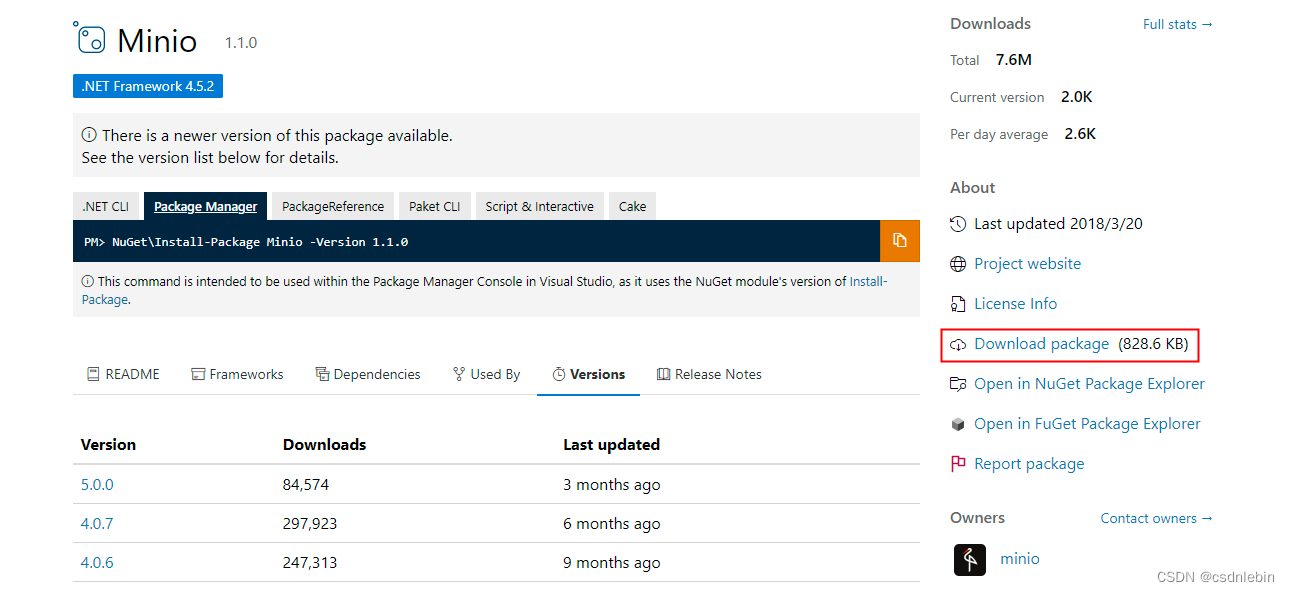Click the '6 months ago' cell
1290x592 pixels.
coord(612,523)
